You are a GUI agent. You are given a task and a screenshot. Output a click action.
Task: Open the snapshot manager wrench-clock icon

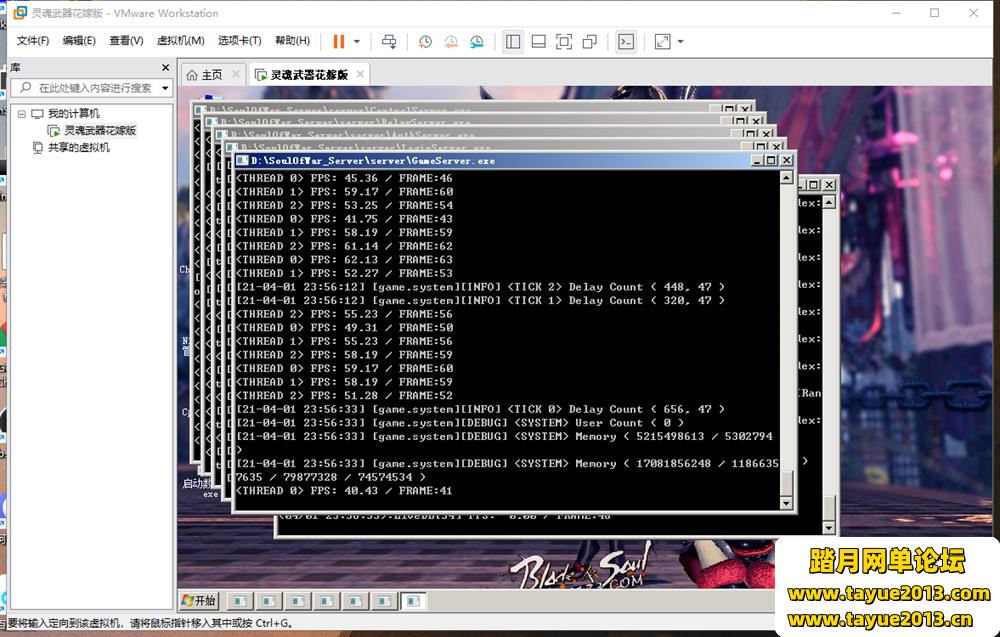click(x=477, y=41)
